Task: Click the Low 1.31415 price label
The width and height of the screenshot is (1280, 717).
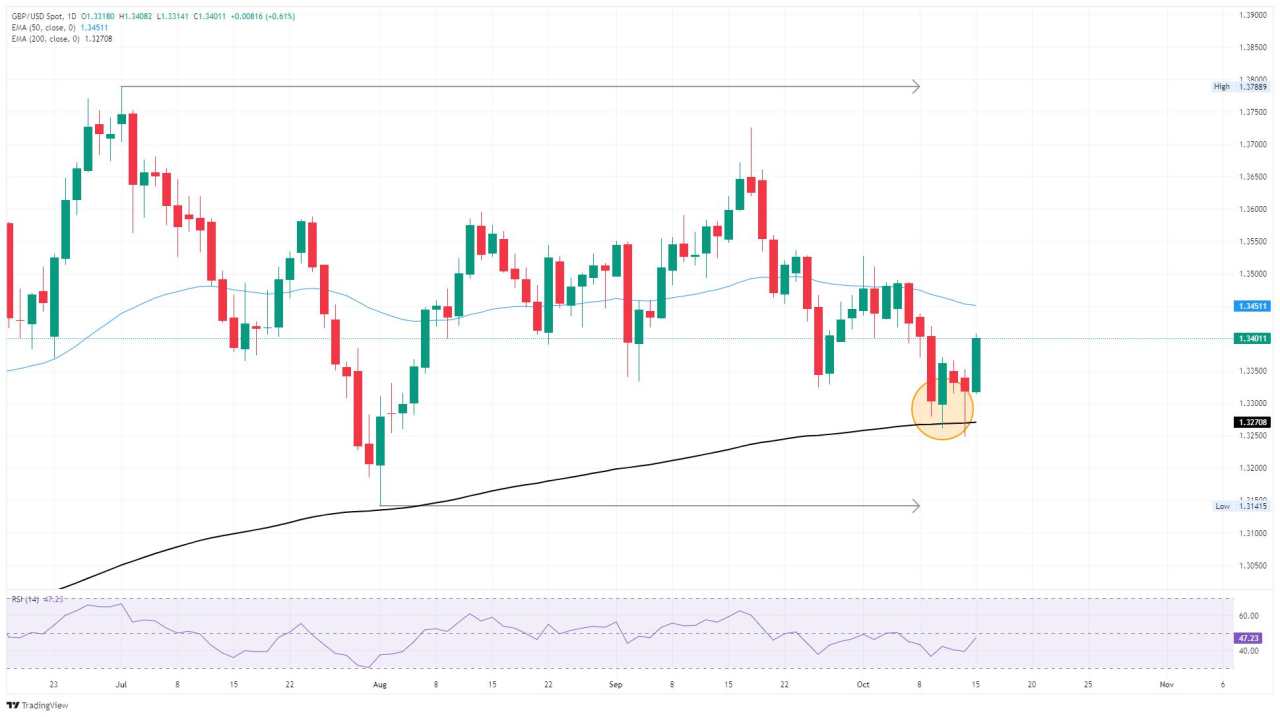Action: [1242, 506]
